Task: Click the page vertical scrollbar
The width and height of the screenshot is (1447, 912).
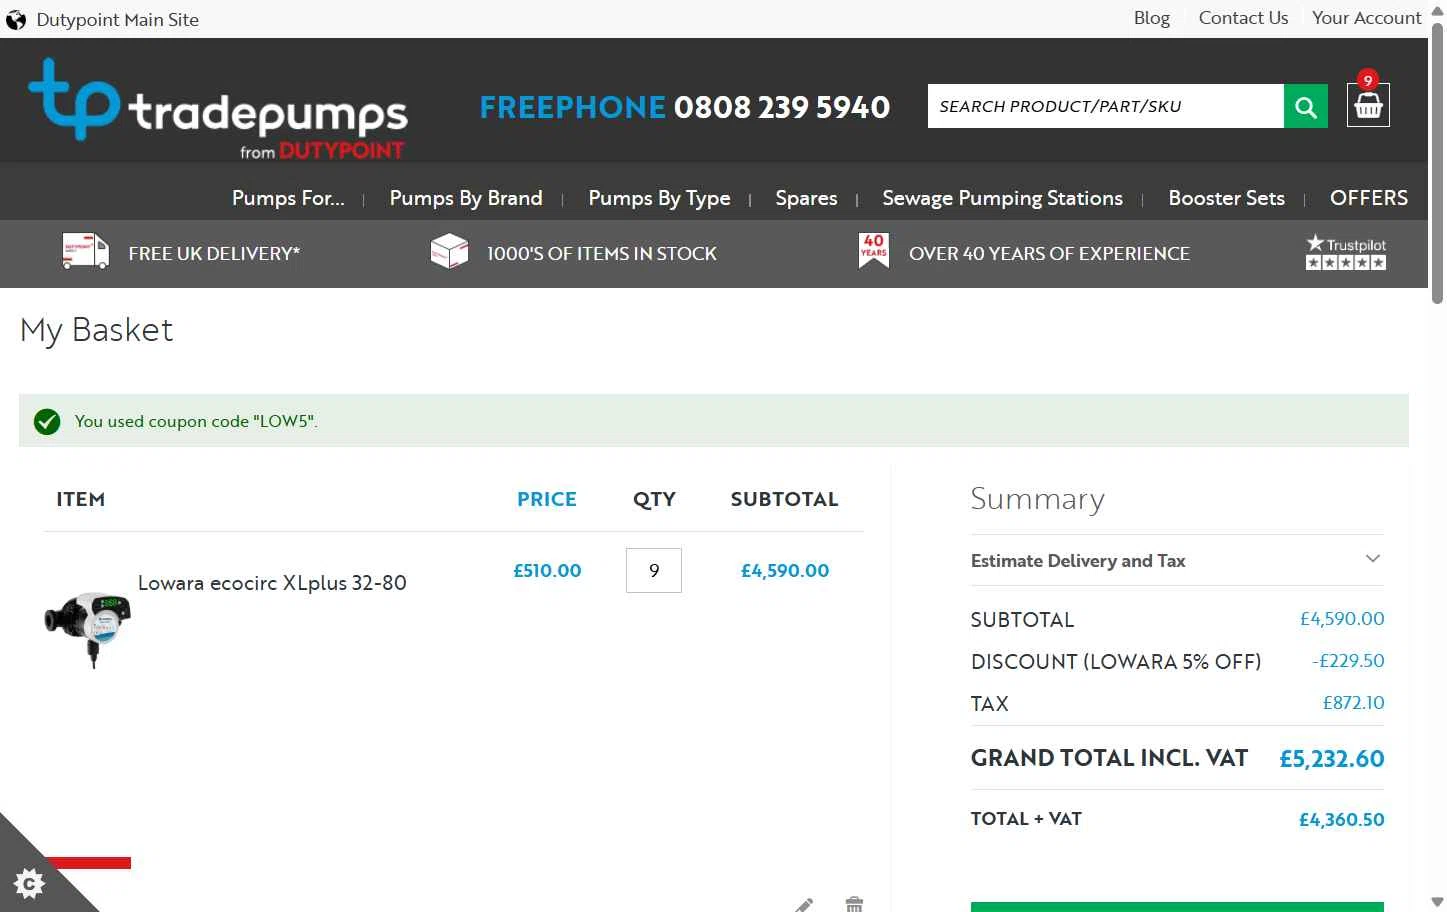Action: (x=1437, y=165)
